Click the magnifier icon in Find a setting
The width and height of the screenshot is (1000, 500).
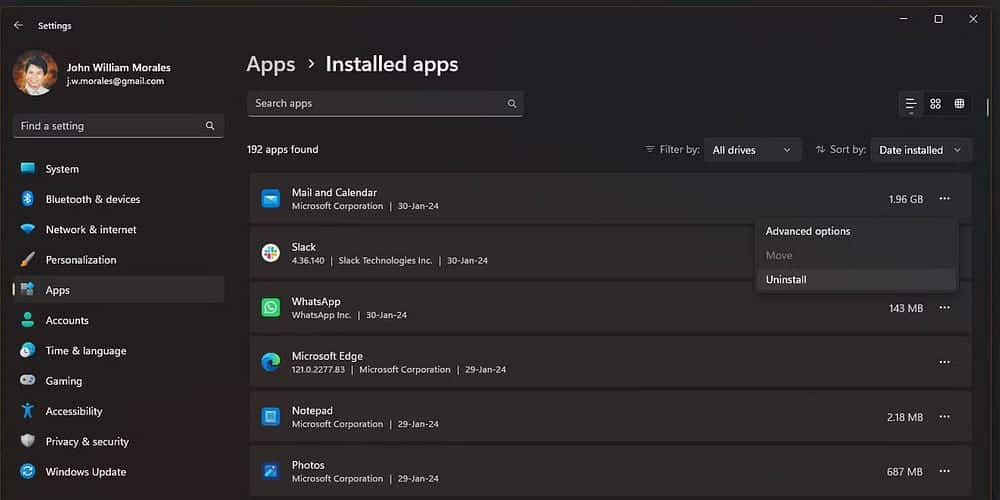point(210,126)
